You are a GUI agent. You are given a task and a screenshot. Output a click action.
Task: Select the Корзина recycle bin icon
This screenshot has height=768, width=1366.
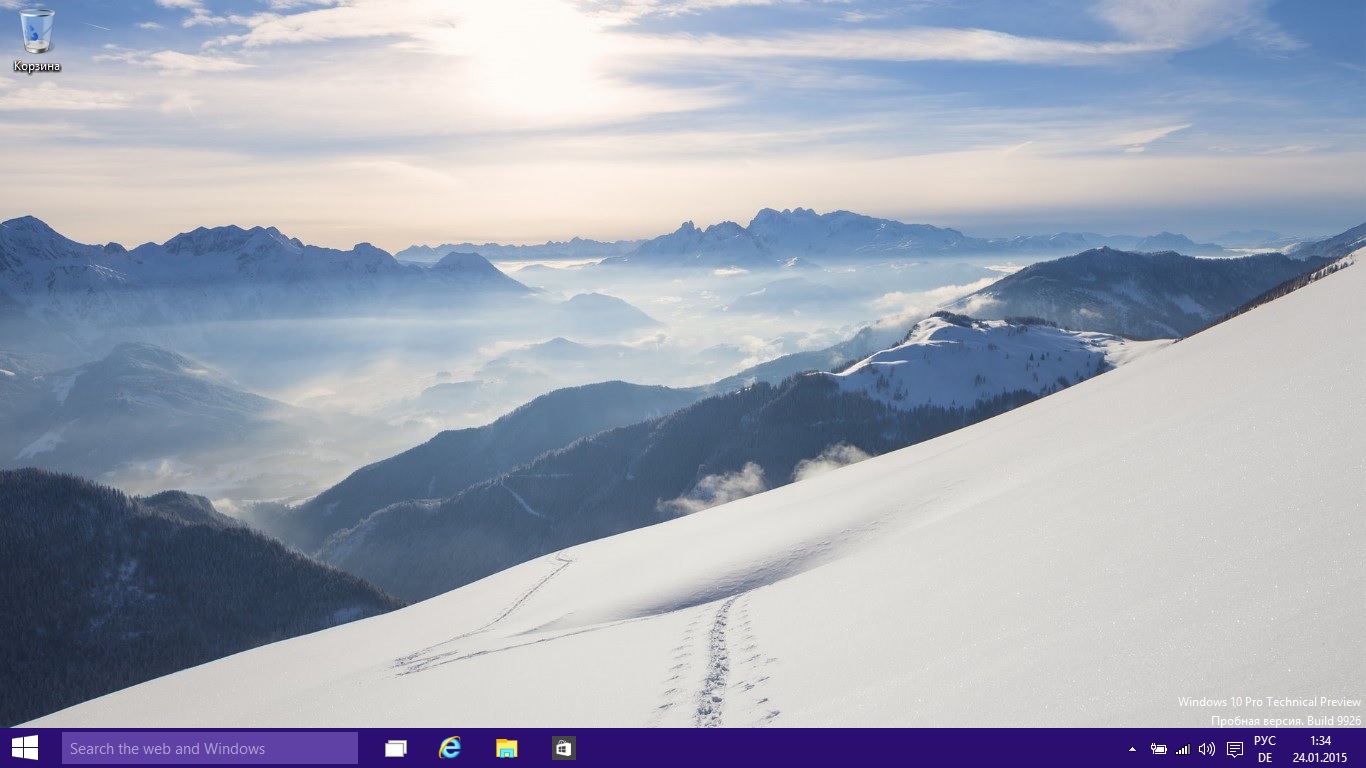point(37,31)
